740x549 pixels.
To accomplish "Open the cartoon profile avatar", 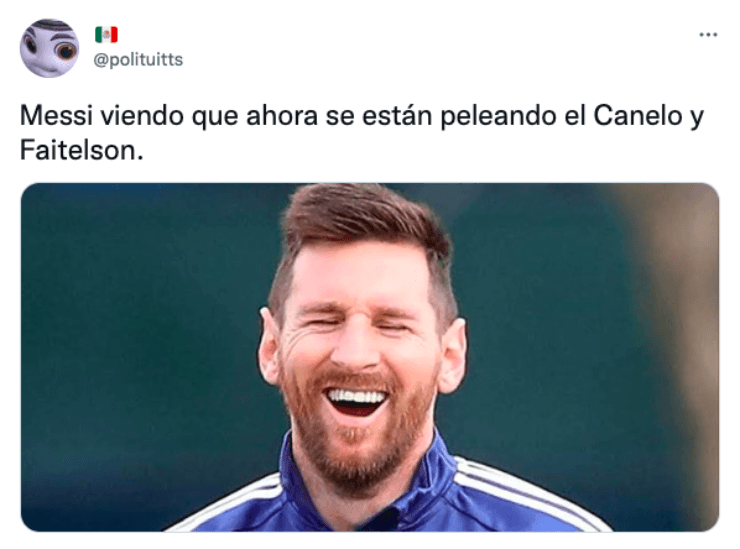I will click(x=49, y=48).
